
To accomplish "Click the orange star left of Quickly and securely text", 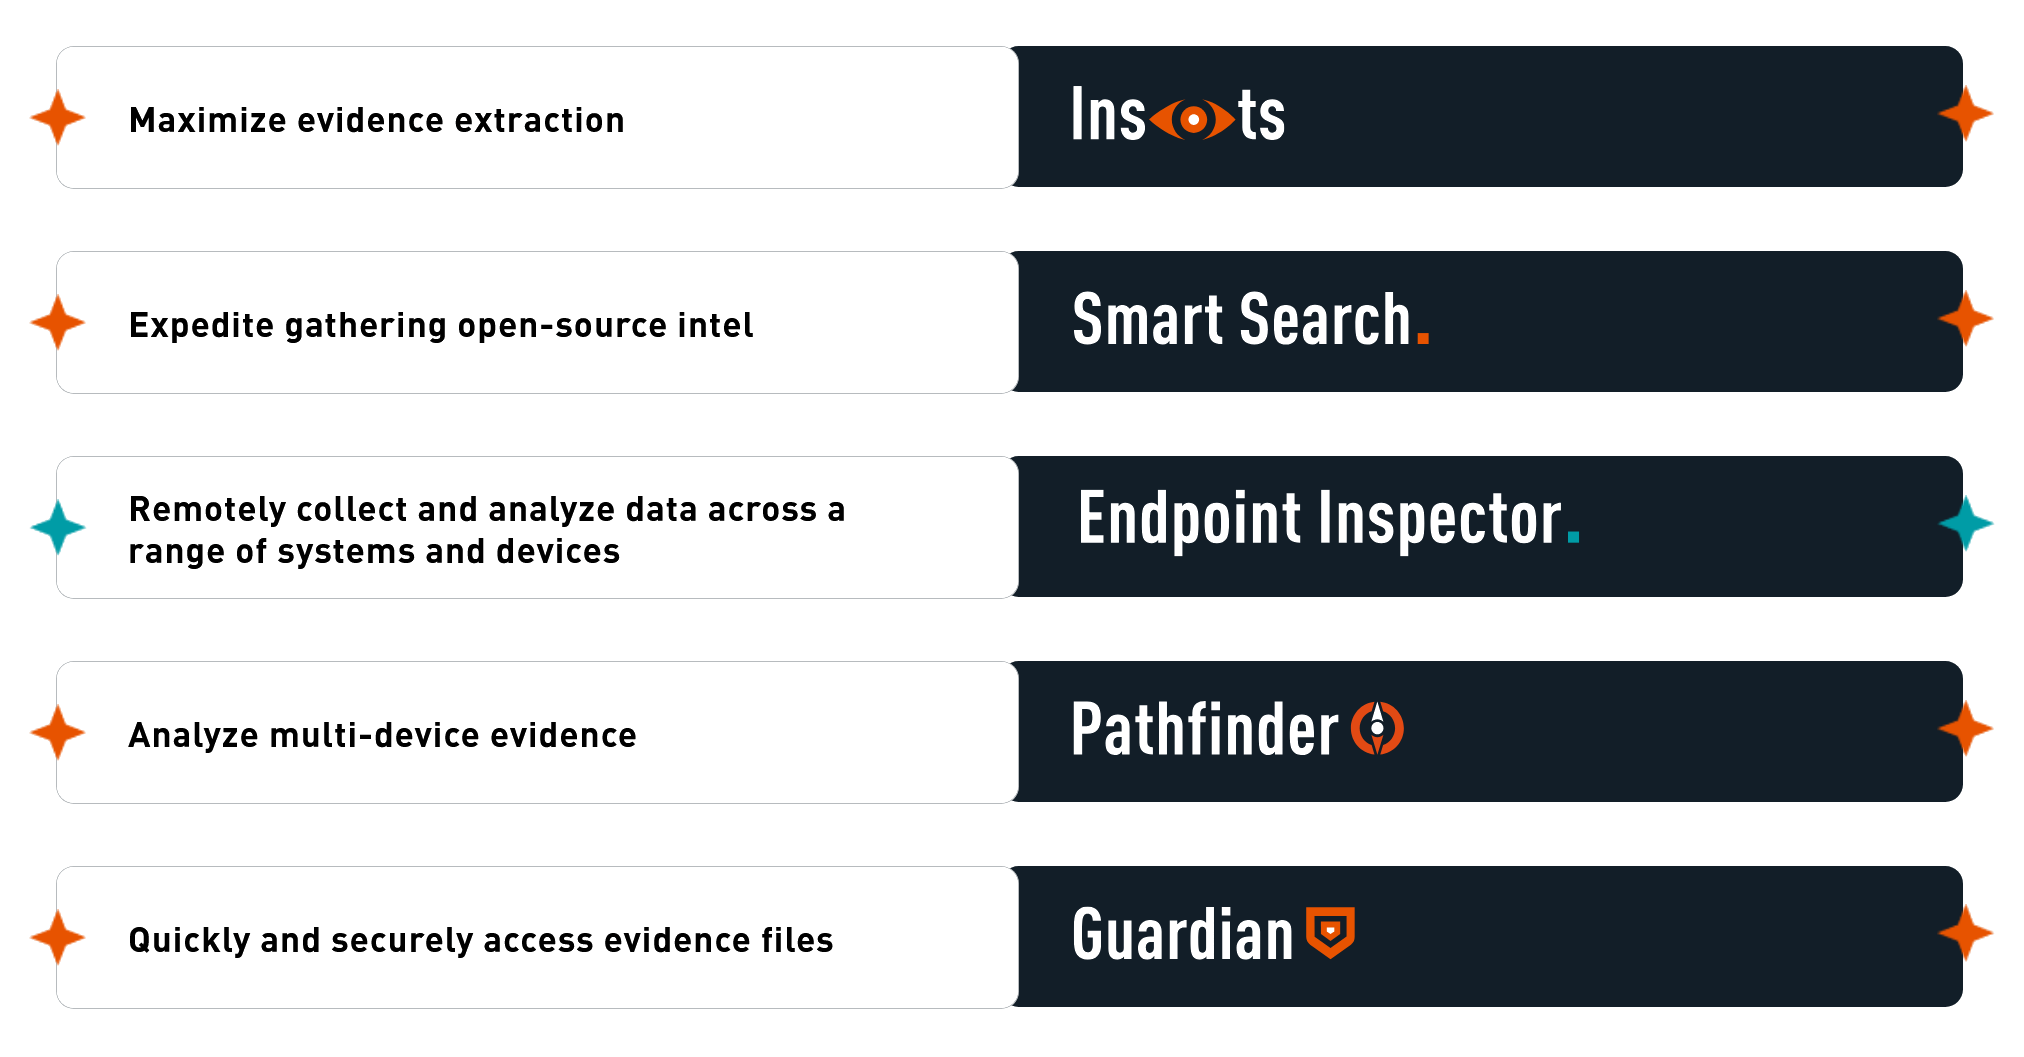I will (58, 937).
